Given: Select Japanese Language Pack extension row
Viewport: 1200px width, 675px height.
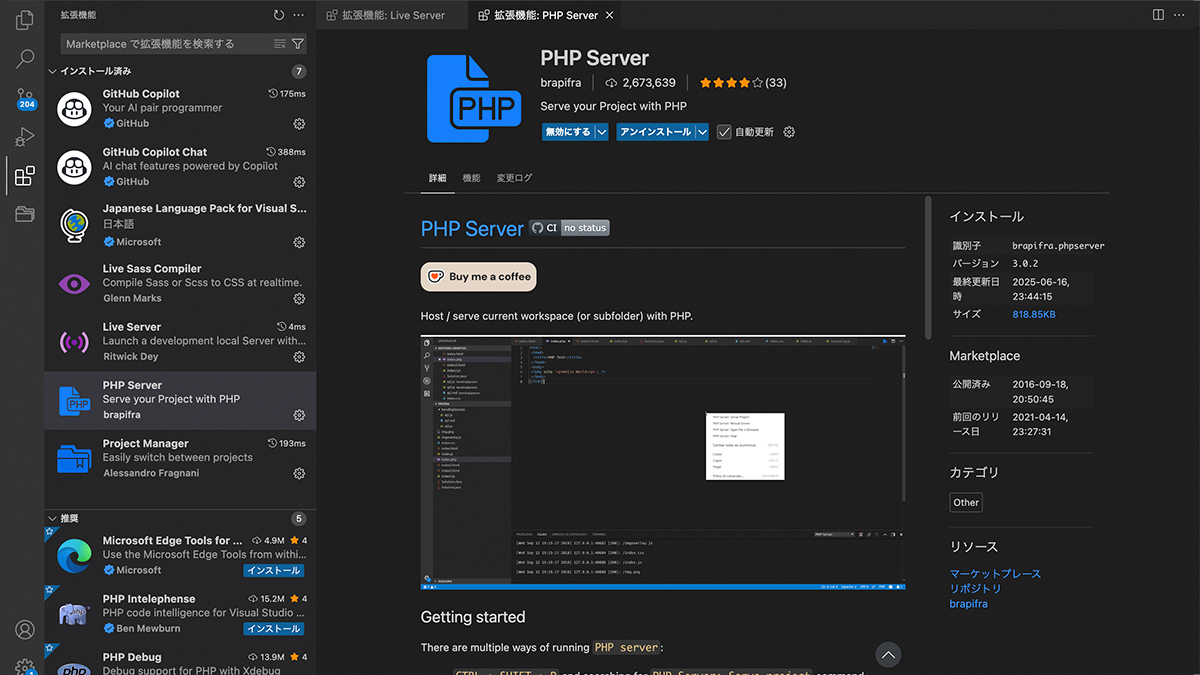Looking at the screenshot, I should click(x=180, y=226).
